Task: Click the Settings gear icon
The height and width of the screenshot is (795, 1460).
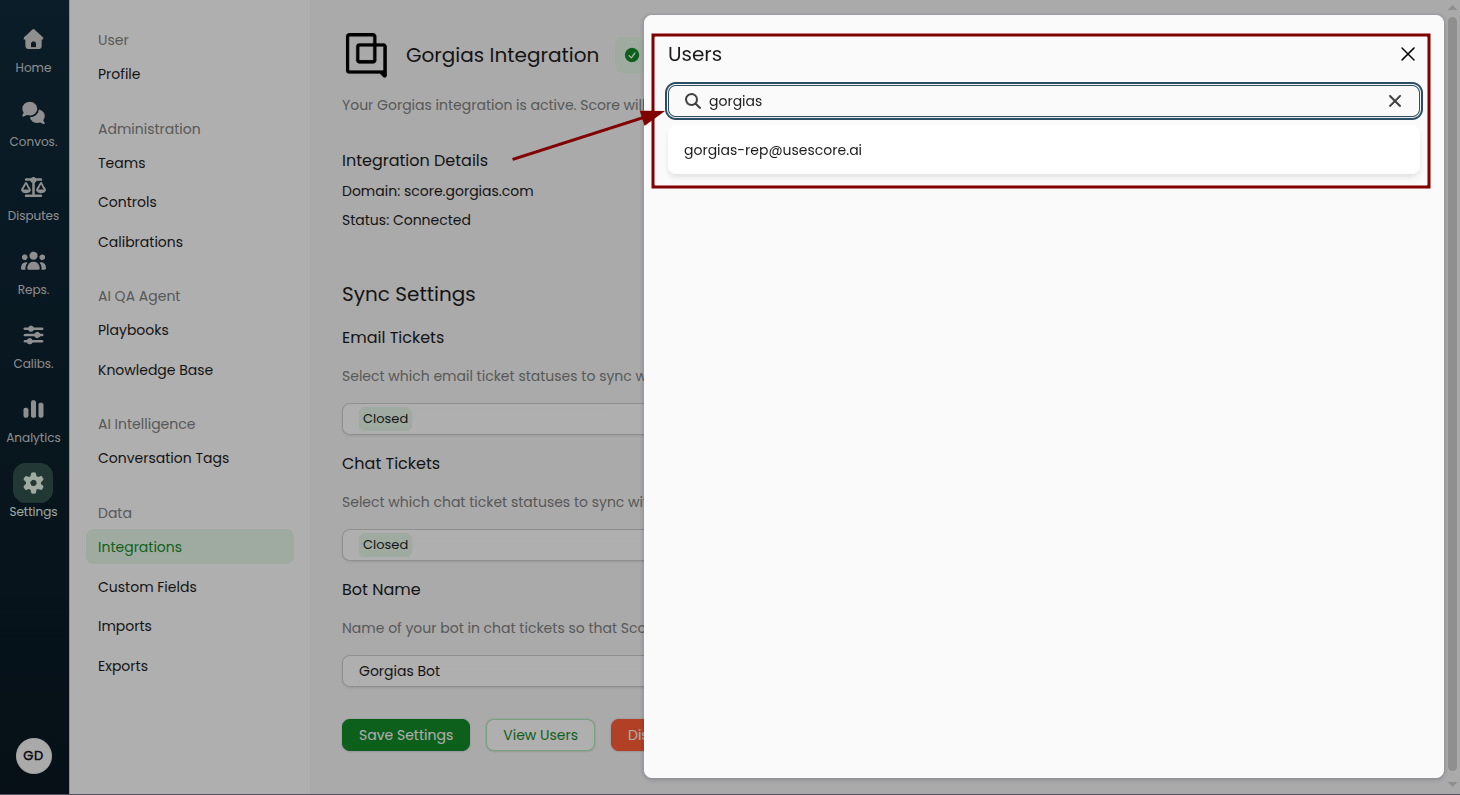Action: tap(33, 484)
